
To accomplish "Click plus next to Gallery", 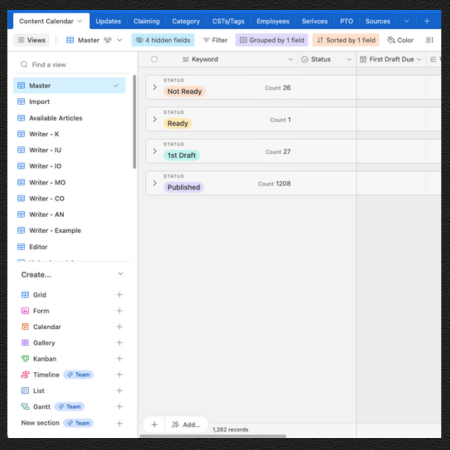I will tap(119, 343).
